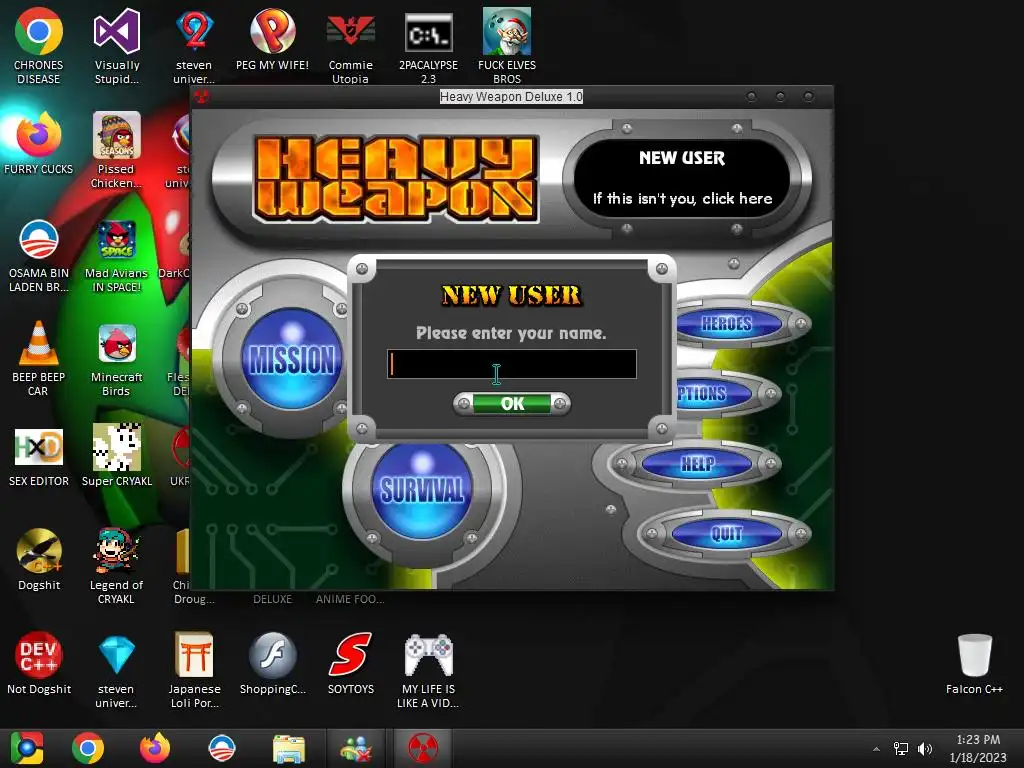Image resolution: width=1024 pixels, height=768 pixels.
Task: Click the network tray icon
Action: [901, 749]
